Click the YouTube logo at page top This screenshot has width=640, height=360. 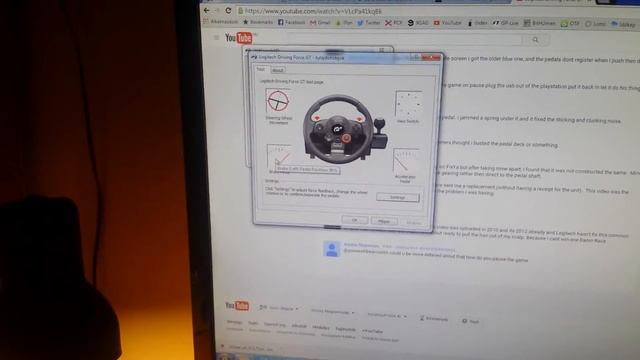point(239,38)
